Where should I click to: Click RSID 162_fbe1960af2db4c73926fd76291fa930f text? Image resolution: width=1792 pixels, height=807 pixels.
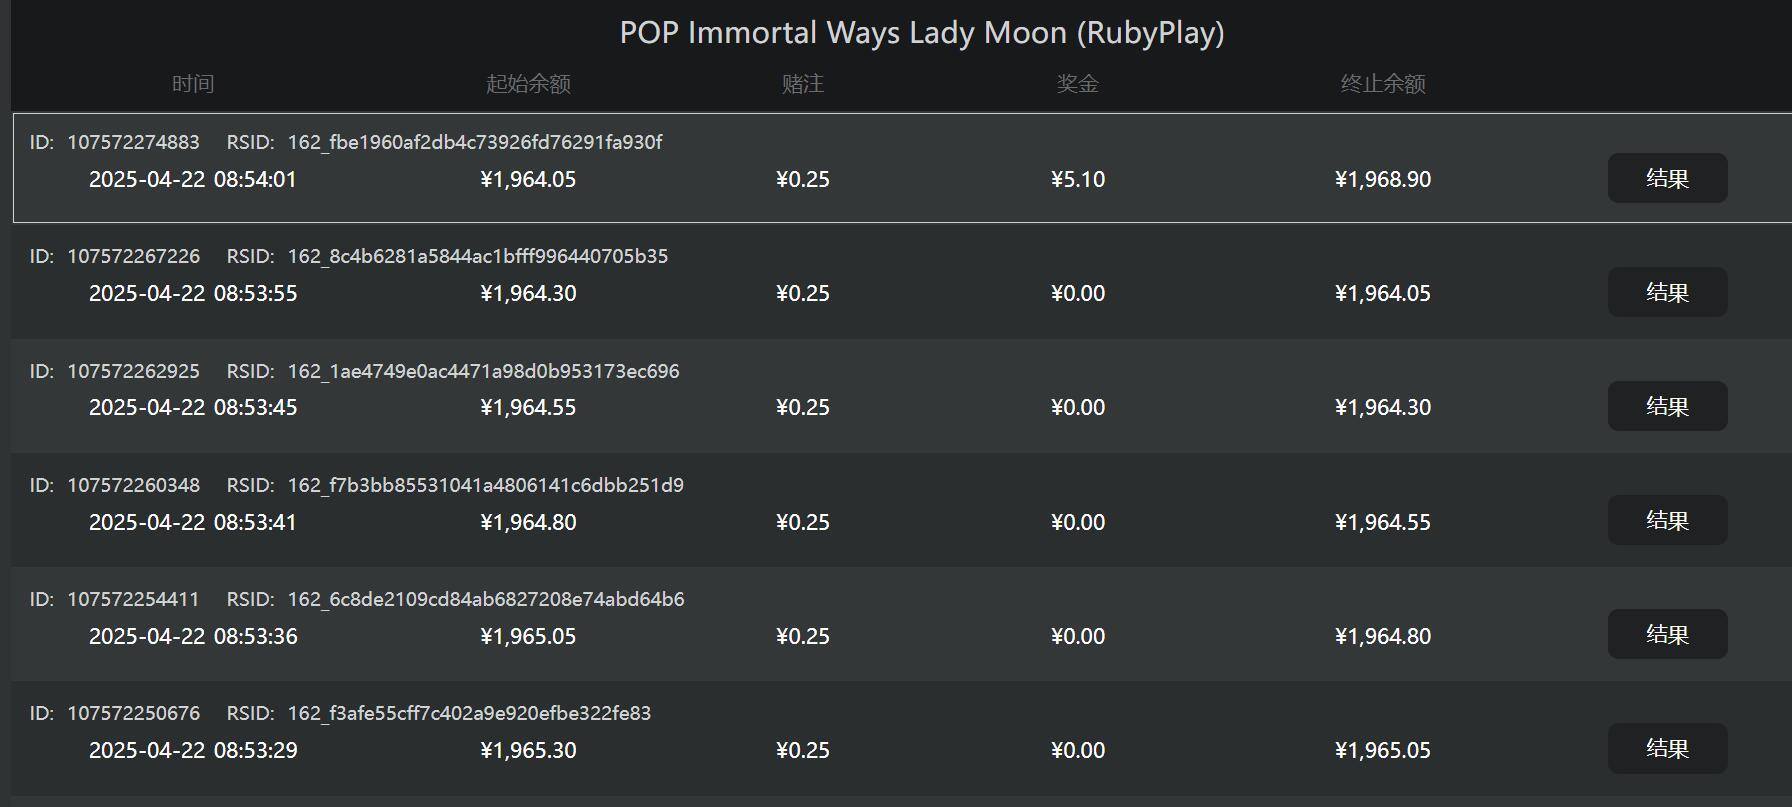474,142
